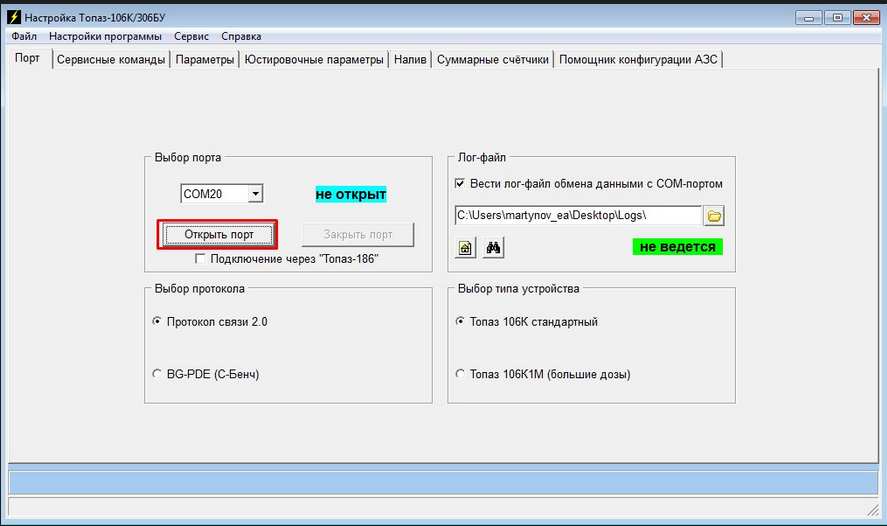Enable Подключение через "Топаз-186" checkbox
Screen dimensions: 887x526
click(200, 258)
